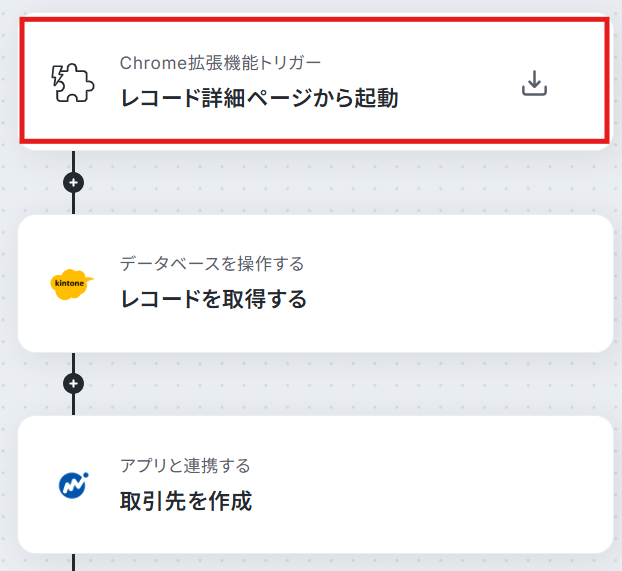The image size is (622, 571).
Task: Click the Chrome extension puzzle piece icon
Action: coord(73,83)
